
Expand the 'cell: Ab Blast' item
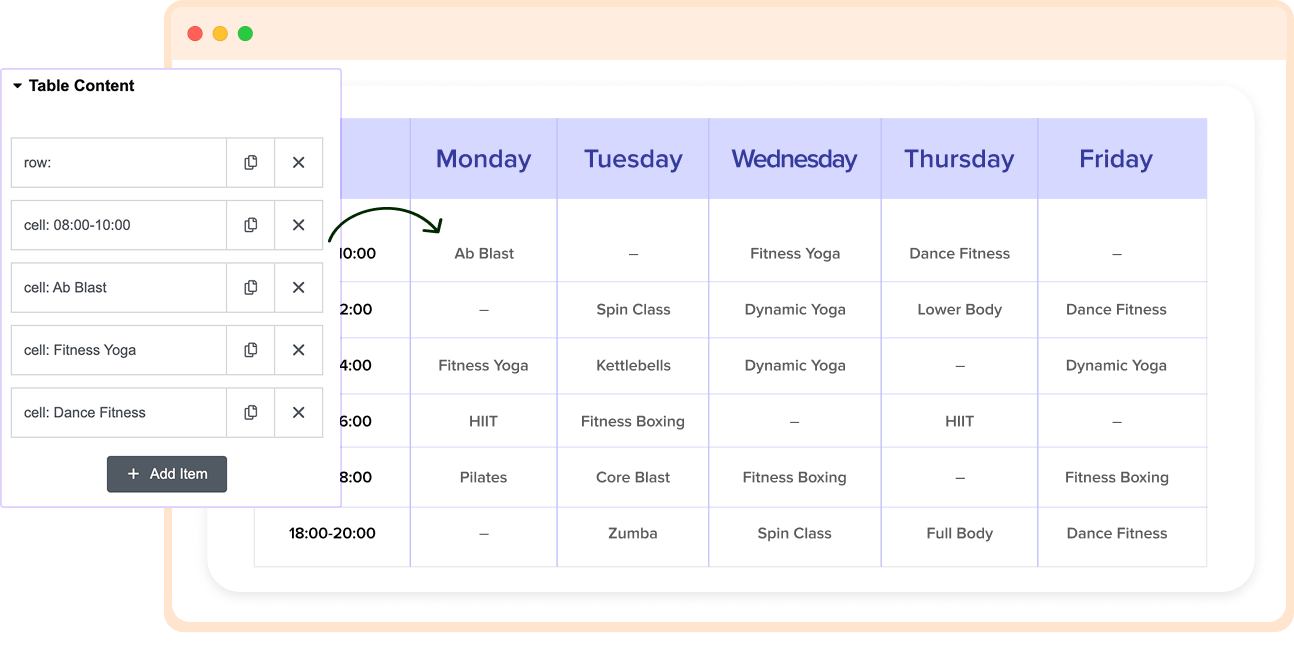[x=118, y=287]
